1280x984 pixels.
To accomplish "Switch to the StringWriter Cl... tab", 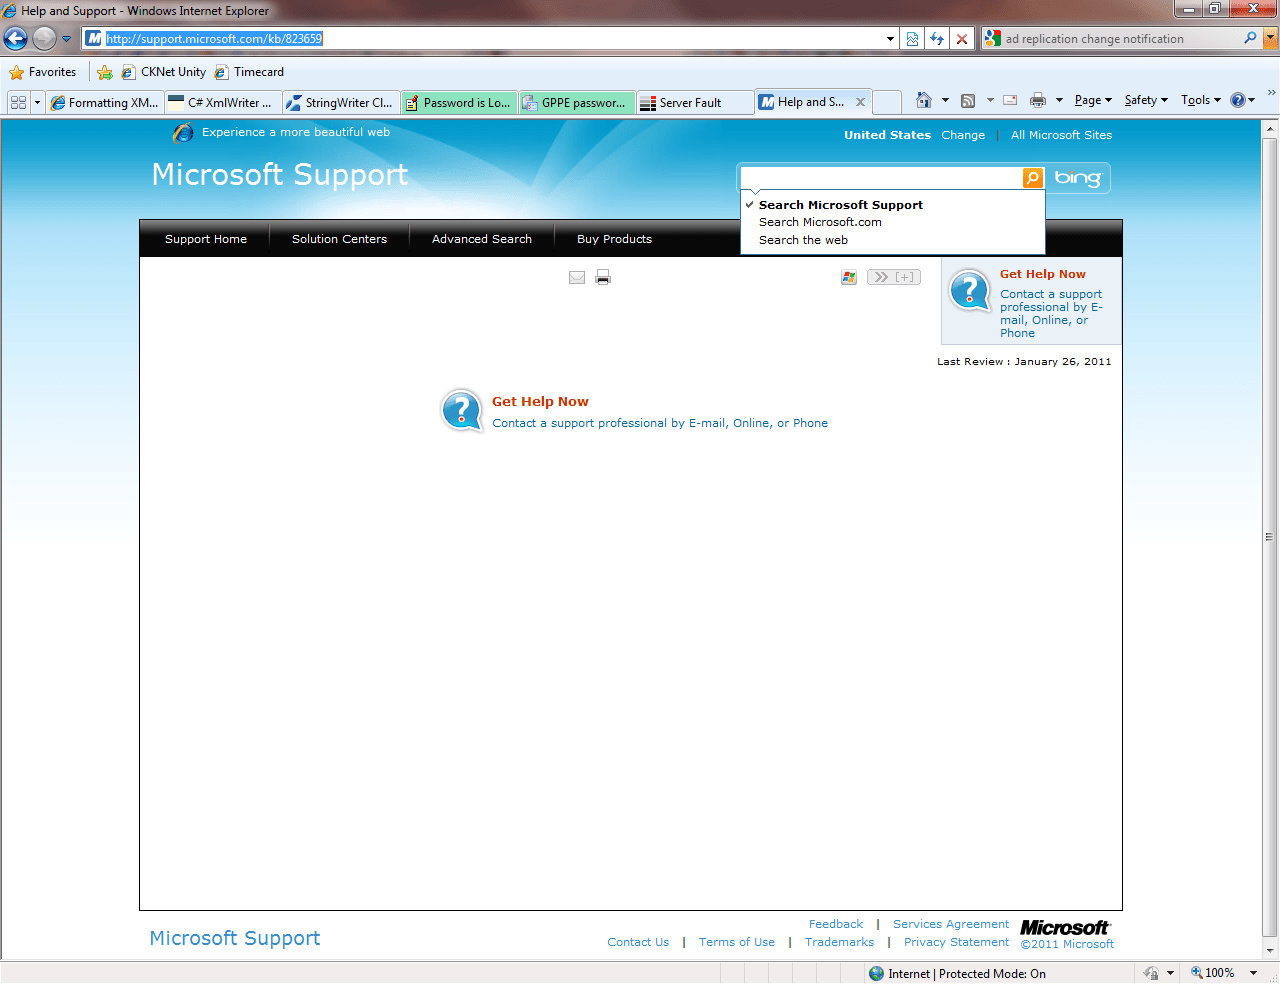I will [341, 102].
